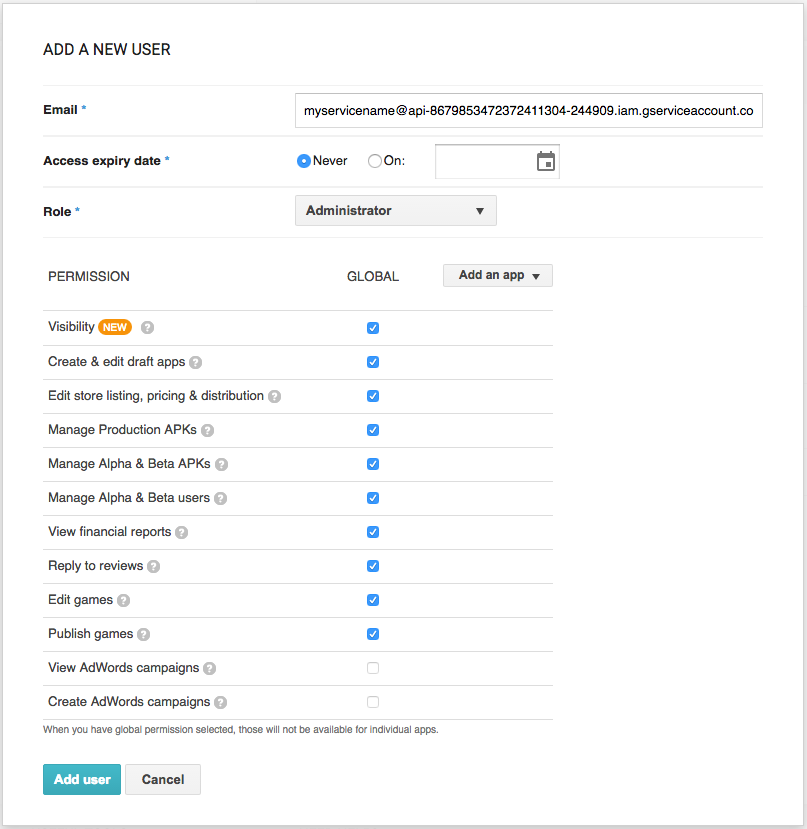Viewport: 807px width, 829px height.
Task: Click help icon for Manage Production APKs
Action: point(207,430)
